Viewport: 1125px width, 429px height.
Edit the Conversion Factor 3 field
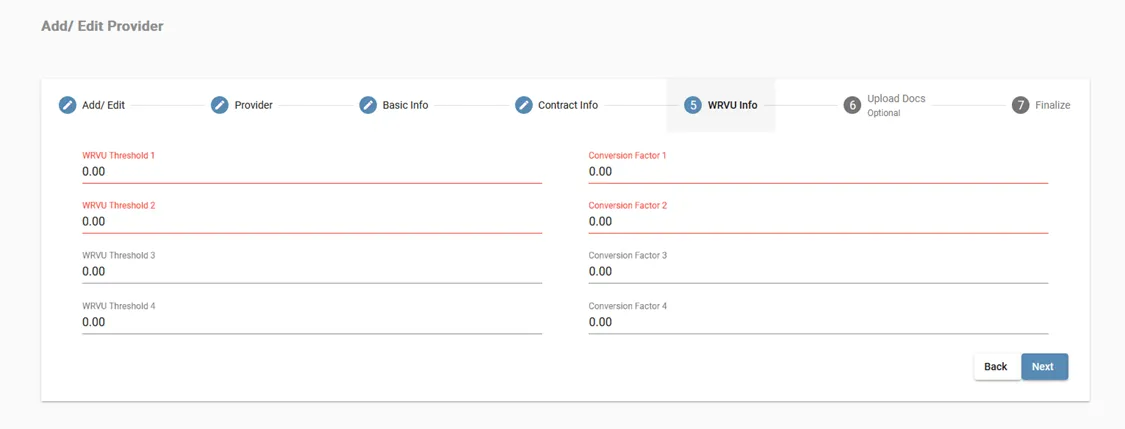pyautogui.click(x=817, y=272)
